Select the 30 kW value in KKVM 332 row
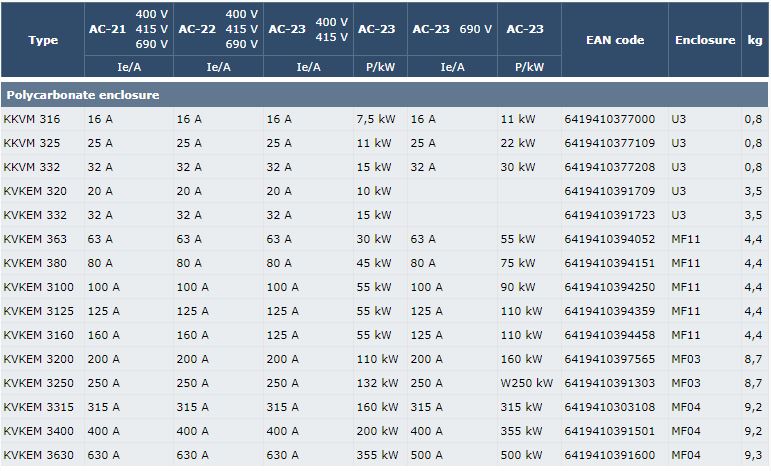 pyautogui.click(x=518, y=167)
